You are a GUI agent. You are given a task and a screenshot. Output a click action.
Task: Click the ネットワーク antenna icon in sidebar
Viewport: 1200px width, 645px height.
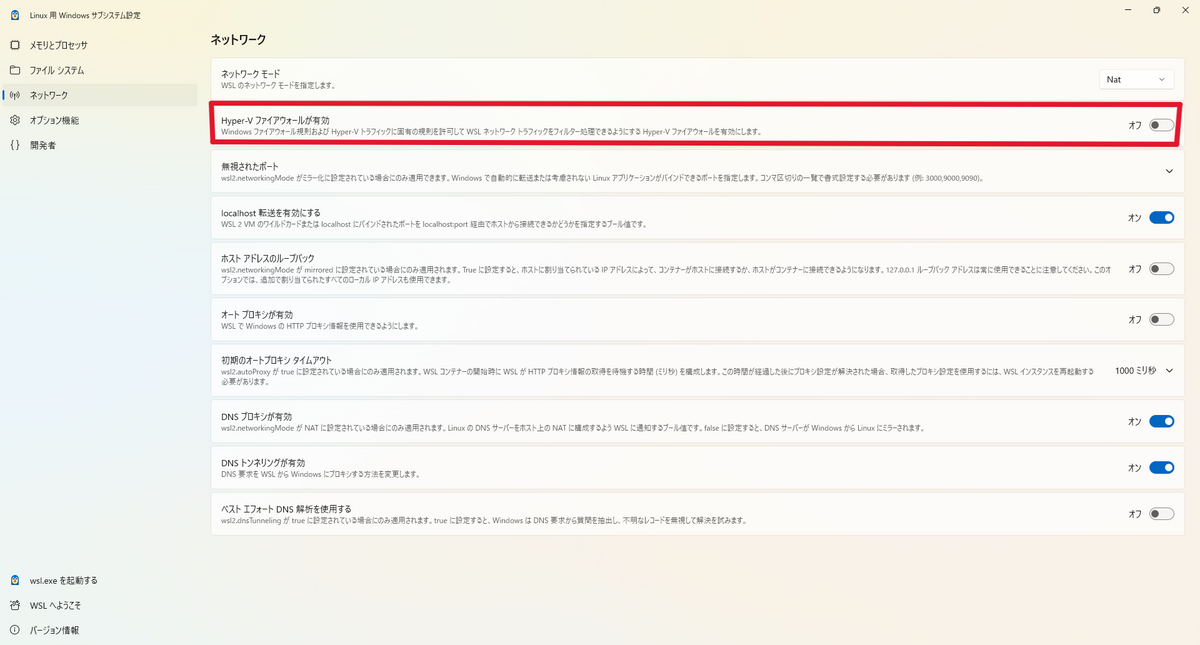15,95
